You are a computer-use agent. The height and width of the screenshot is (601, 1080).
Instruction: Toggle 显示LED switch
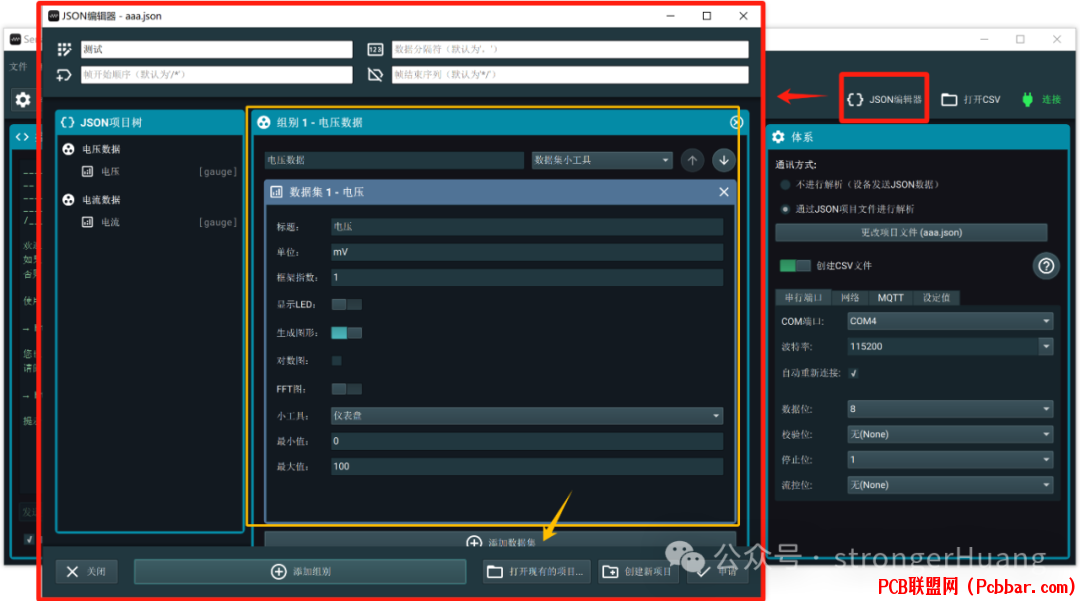346,304
